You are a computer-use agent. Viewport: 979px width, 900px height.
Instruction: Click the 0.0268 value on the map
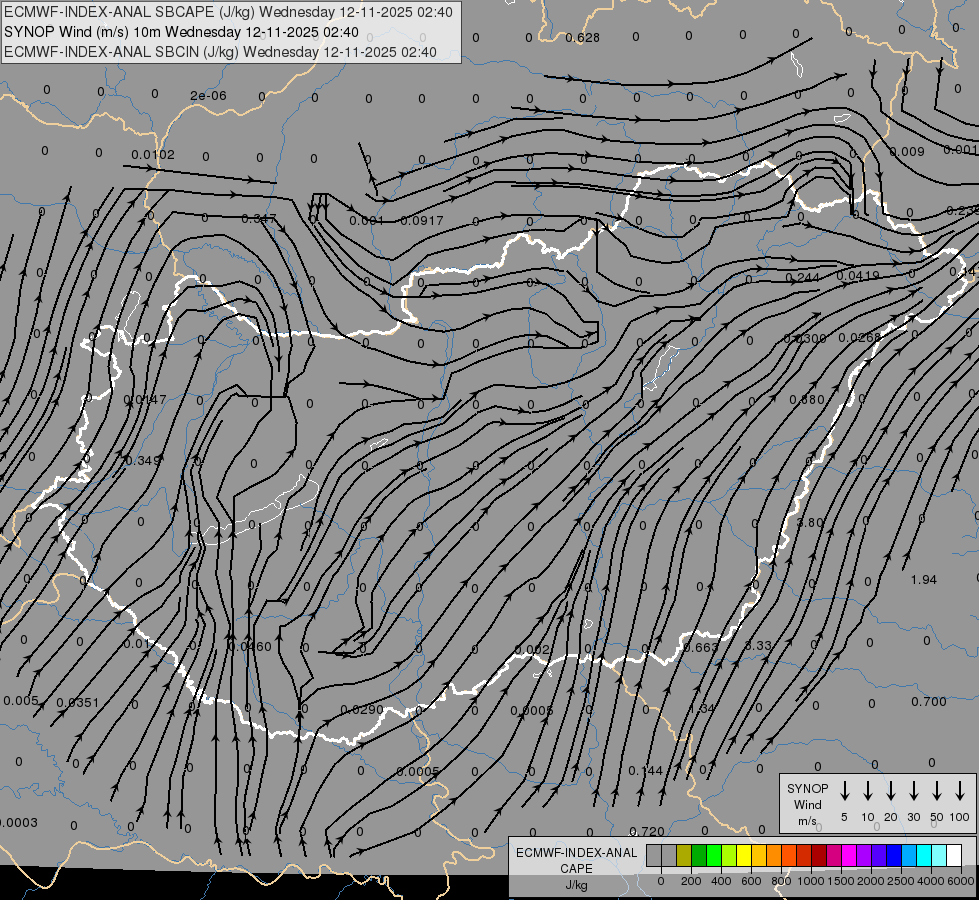click(x=860, y=337)
